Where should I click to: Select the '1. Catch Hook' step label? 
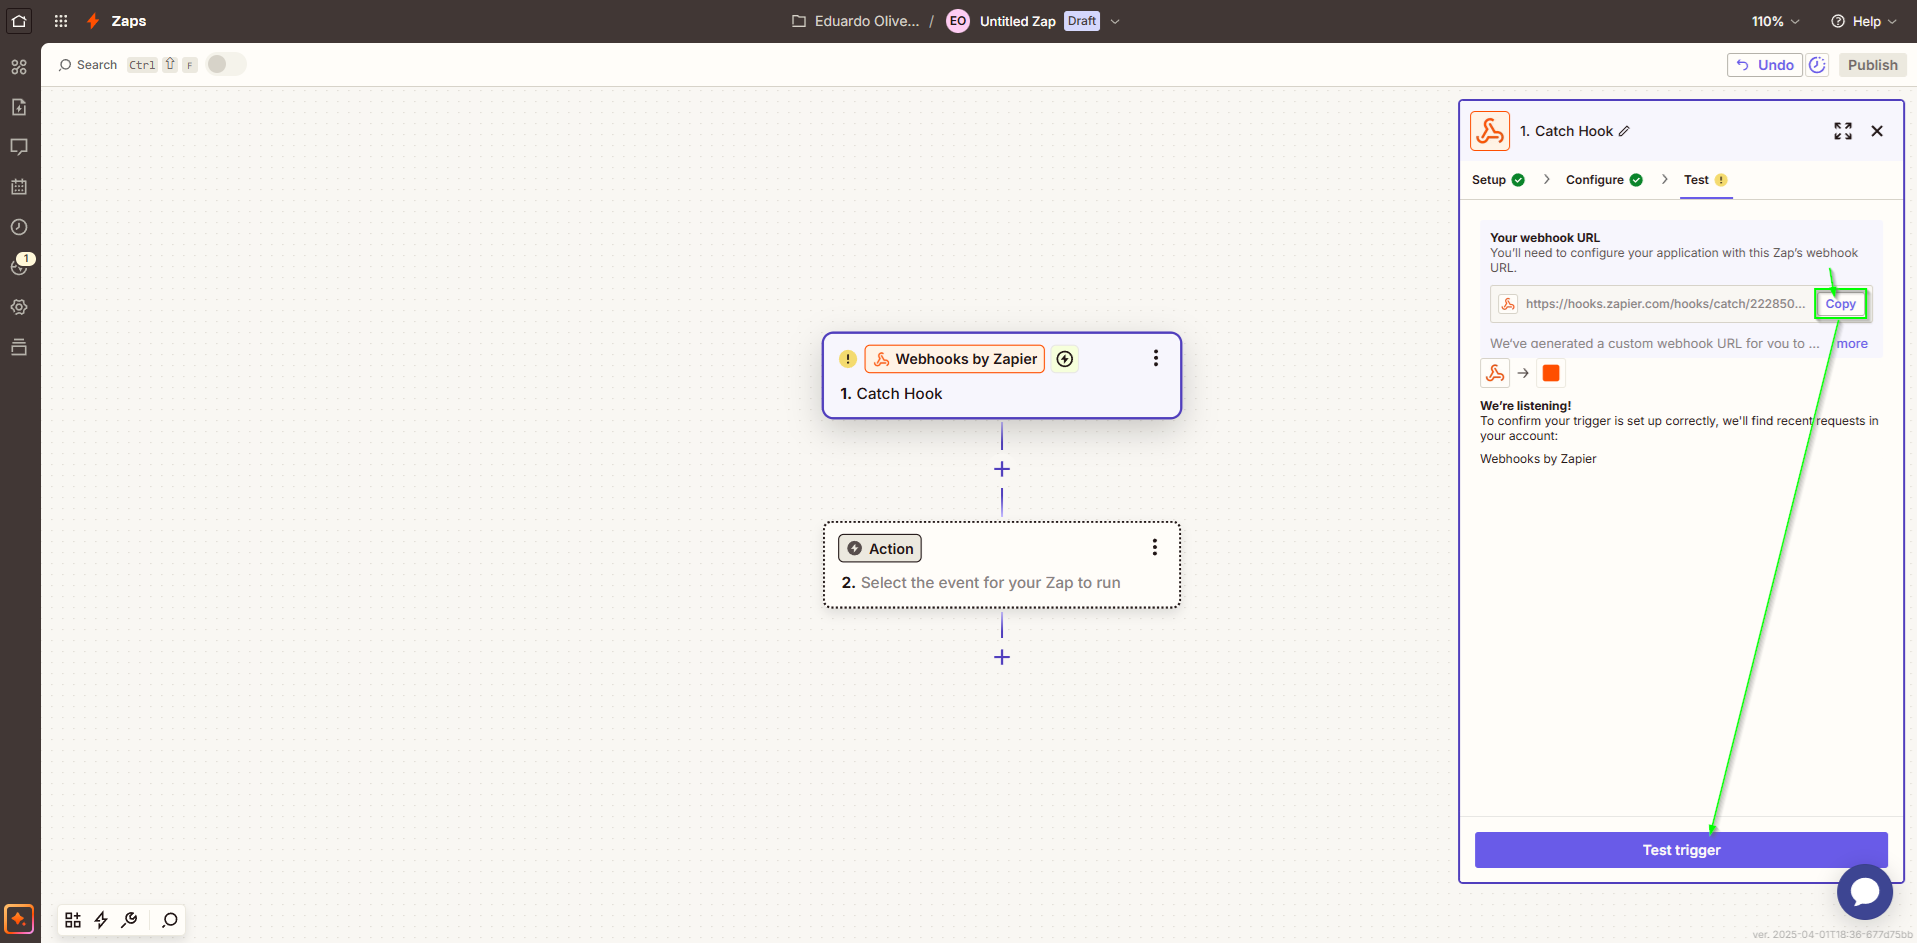(891, 394)
